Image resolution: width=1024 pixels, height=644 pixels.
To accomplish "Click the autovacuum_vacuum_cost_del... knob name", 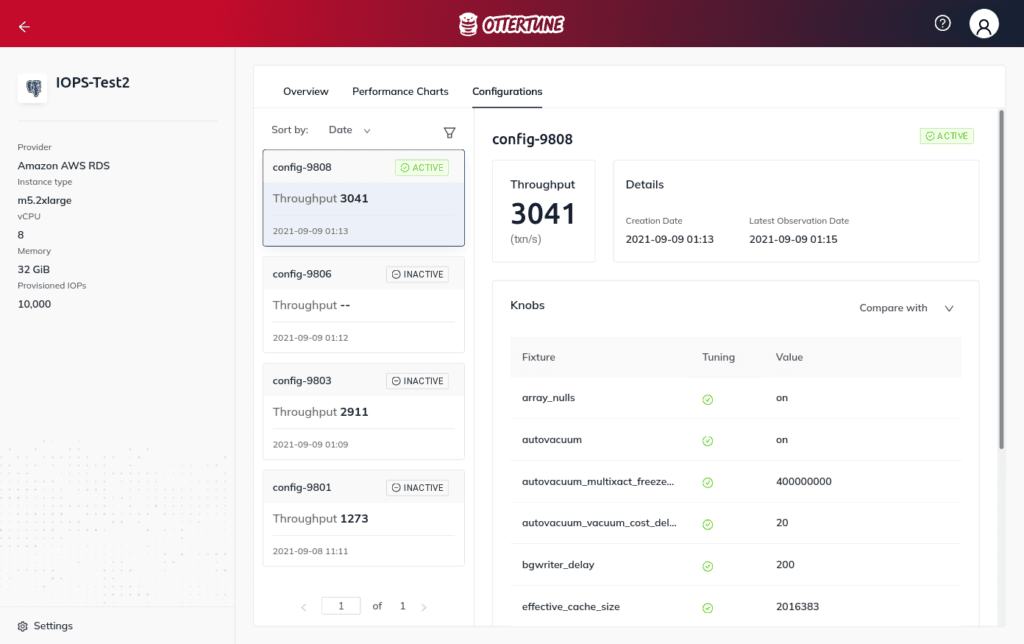I will click(599, 523).
